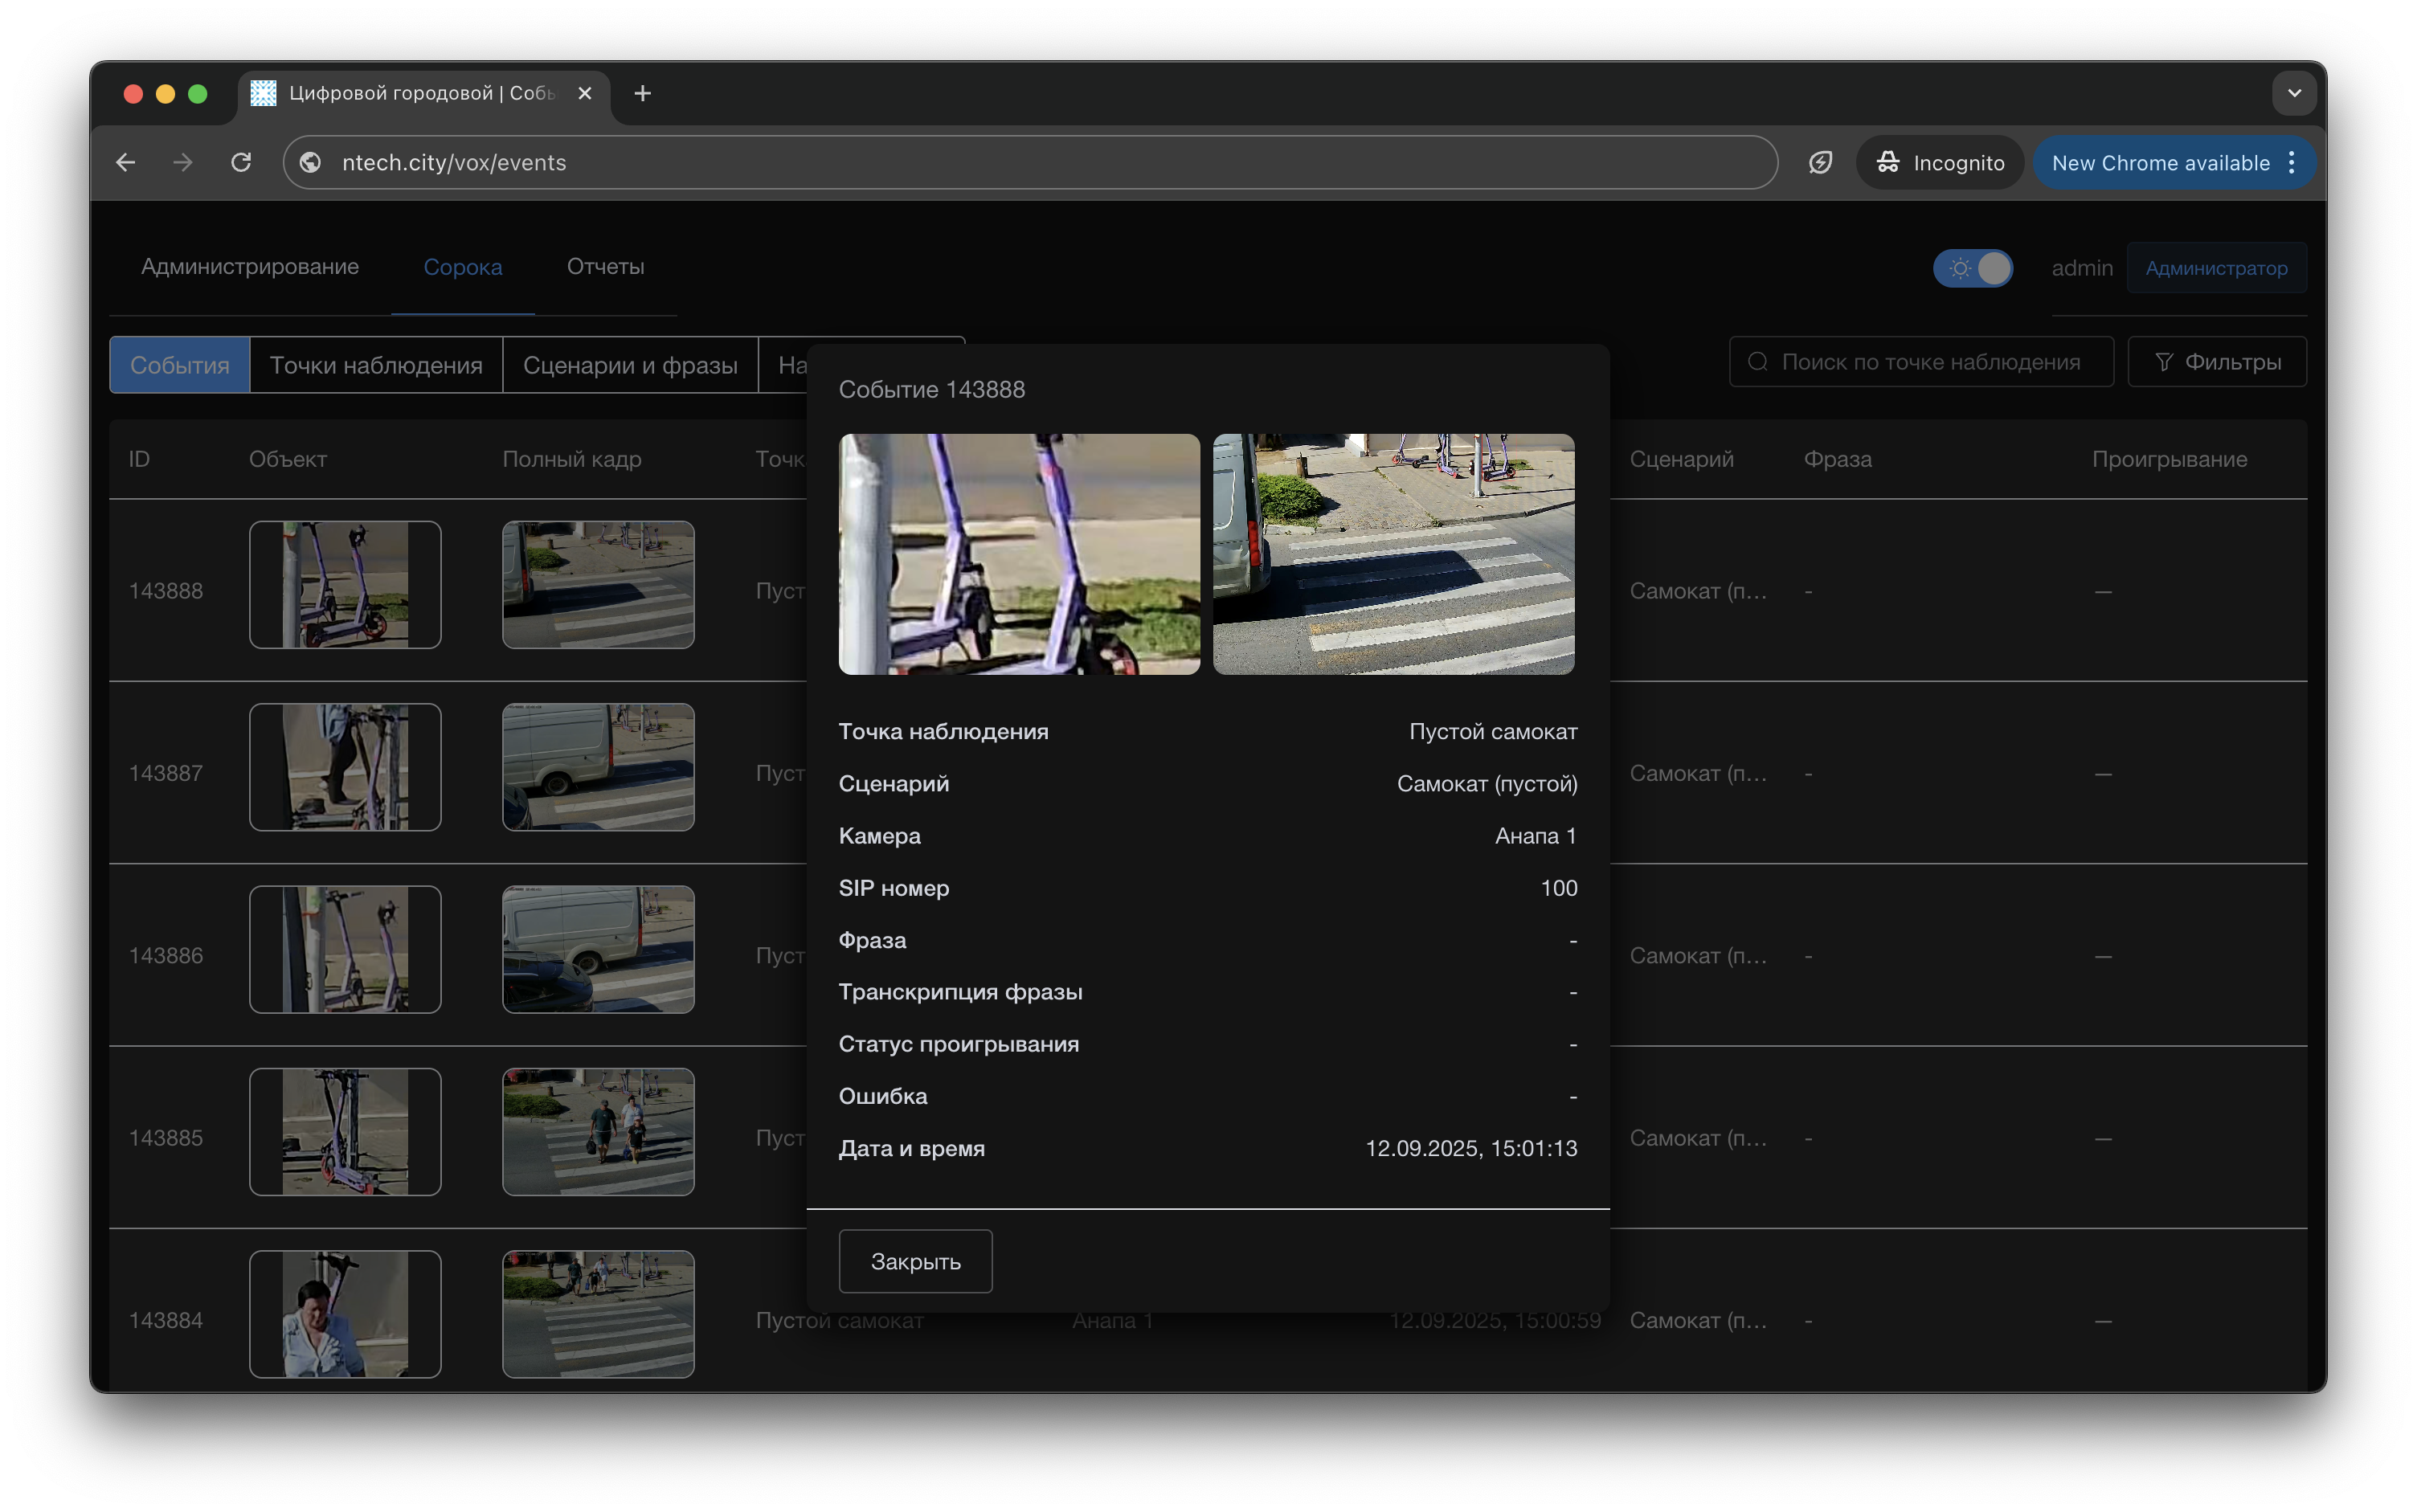The width and height of the screenshot is (2417, 1512).
Task: Open the Сценарии и фразы tab
Action: point(630,365)
